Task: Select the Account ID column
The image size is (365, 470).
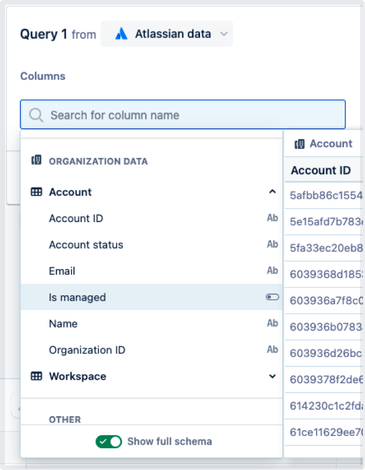Action: (x=152, y=218)
